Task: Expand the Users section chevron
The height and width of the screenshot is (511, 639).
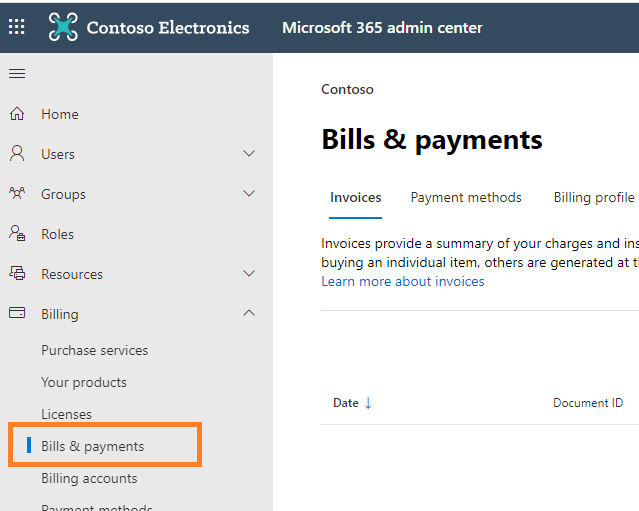Action: coord(249,154)
